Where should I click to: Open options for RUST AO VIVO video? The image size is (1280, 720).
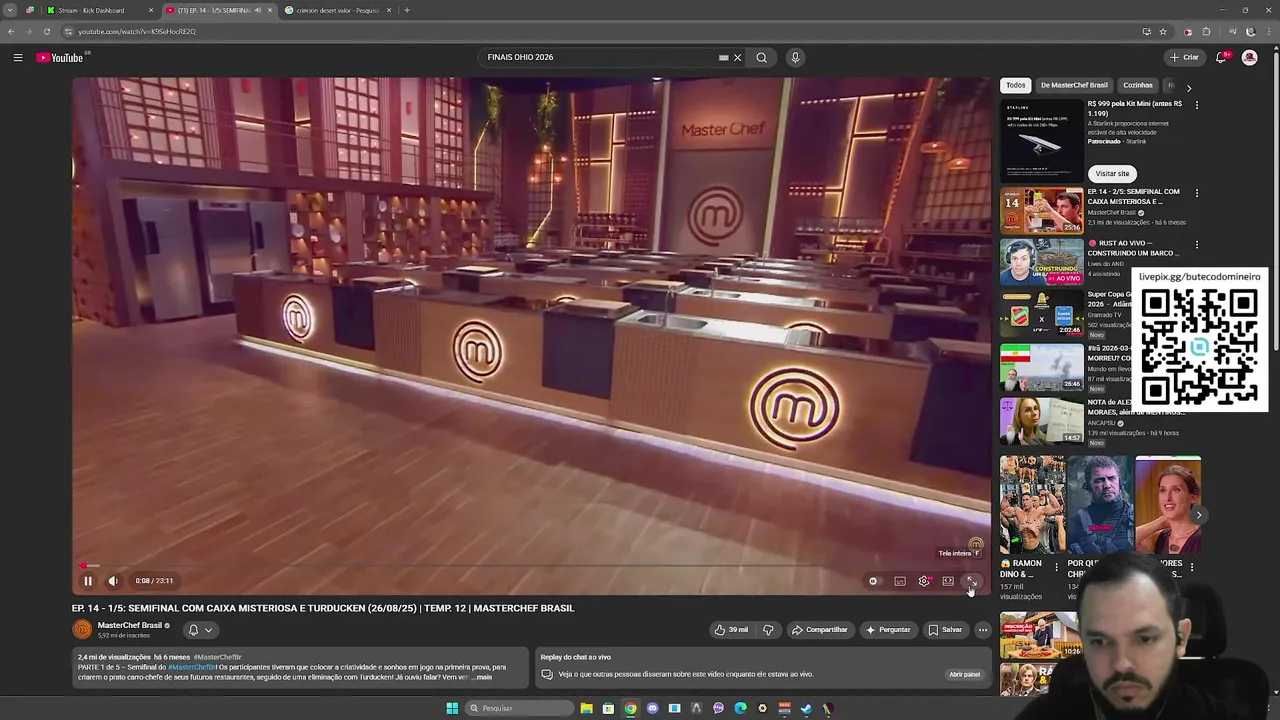(1197, 244)
